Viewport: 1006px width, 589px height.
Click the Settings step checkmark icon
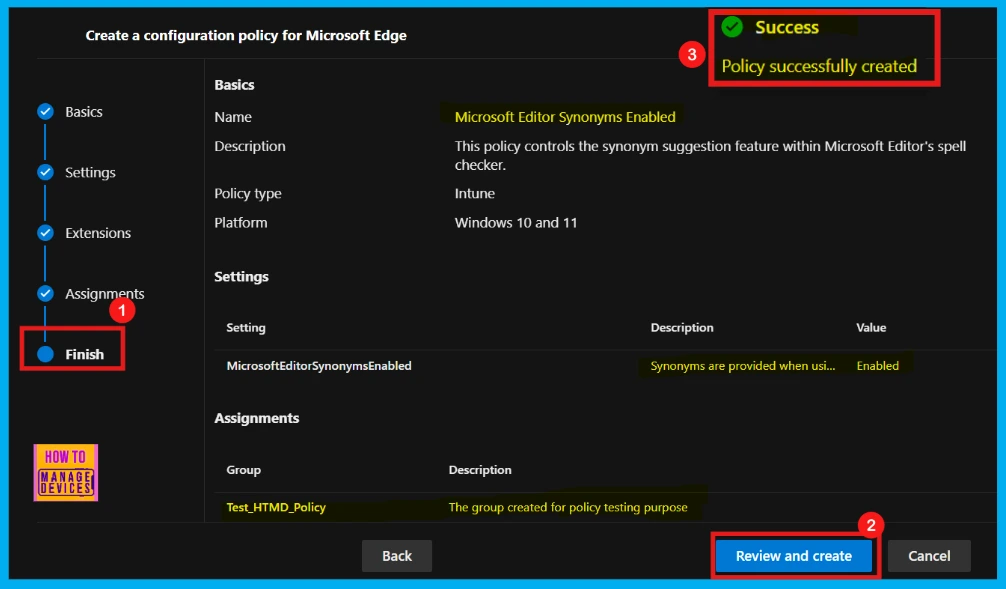click(x=45, y=172)
